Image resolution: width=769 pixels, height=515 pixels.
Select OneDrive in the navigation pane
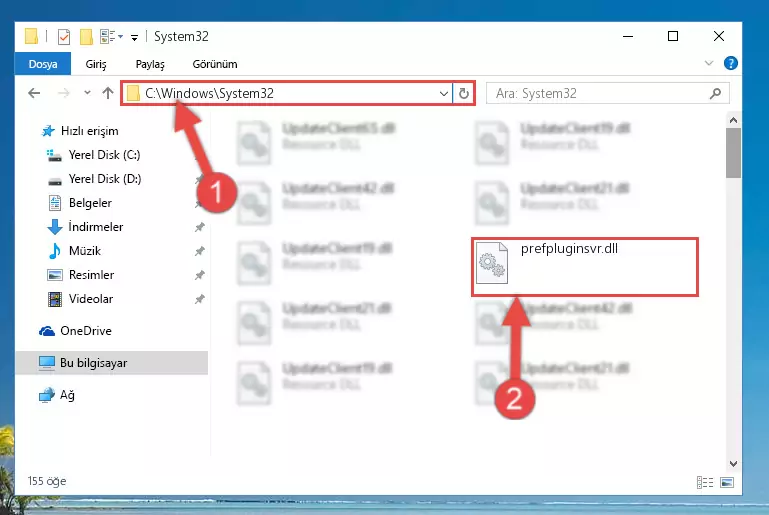coord(85,331)
